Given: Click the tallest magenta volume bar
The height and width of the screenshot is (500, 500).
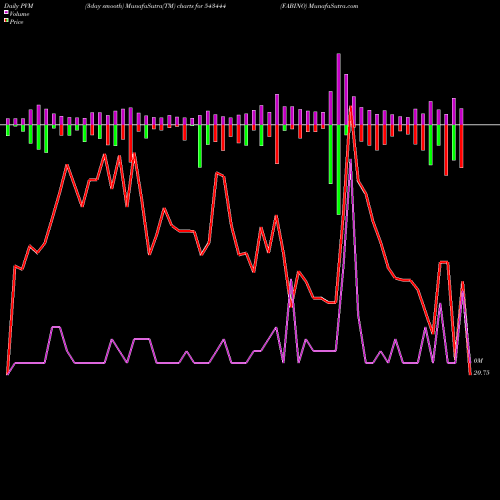Looking at the screenshot, I should (339, 89).
